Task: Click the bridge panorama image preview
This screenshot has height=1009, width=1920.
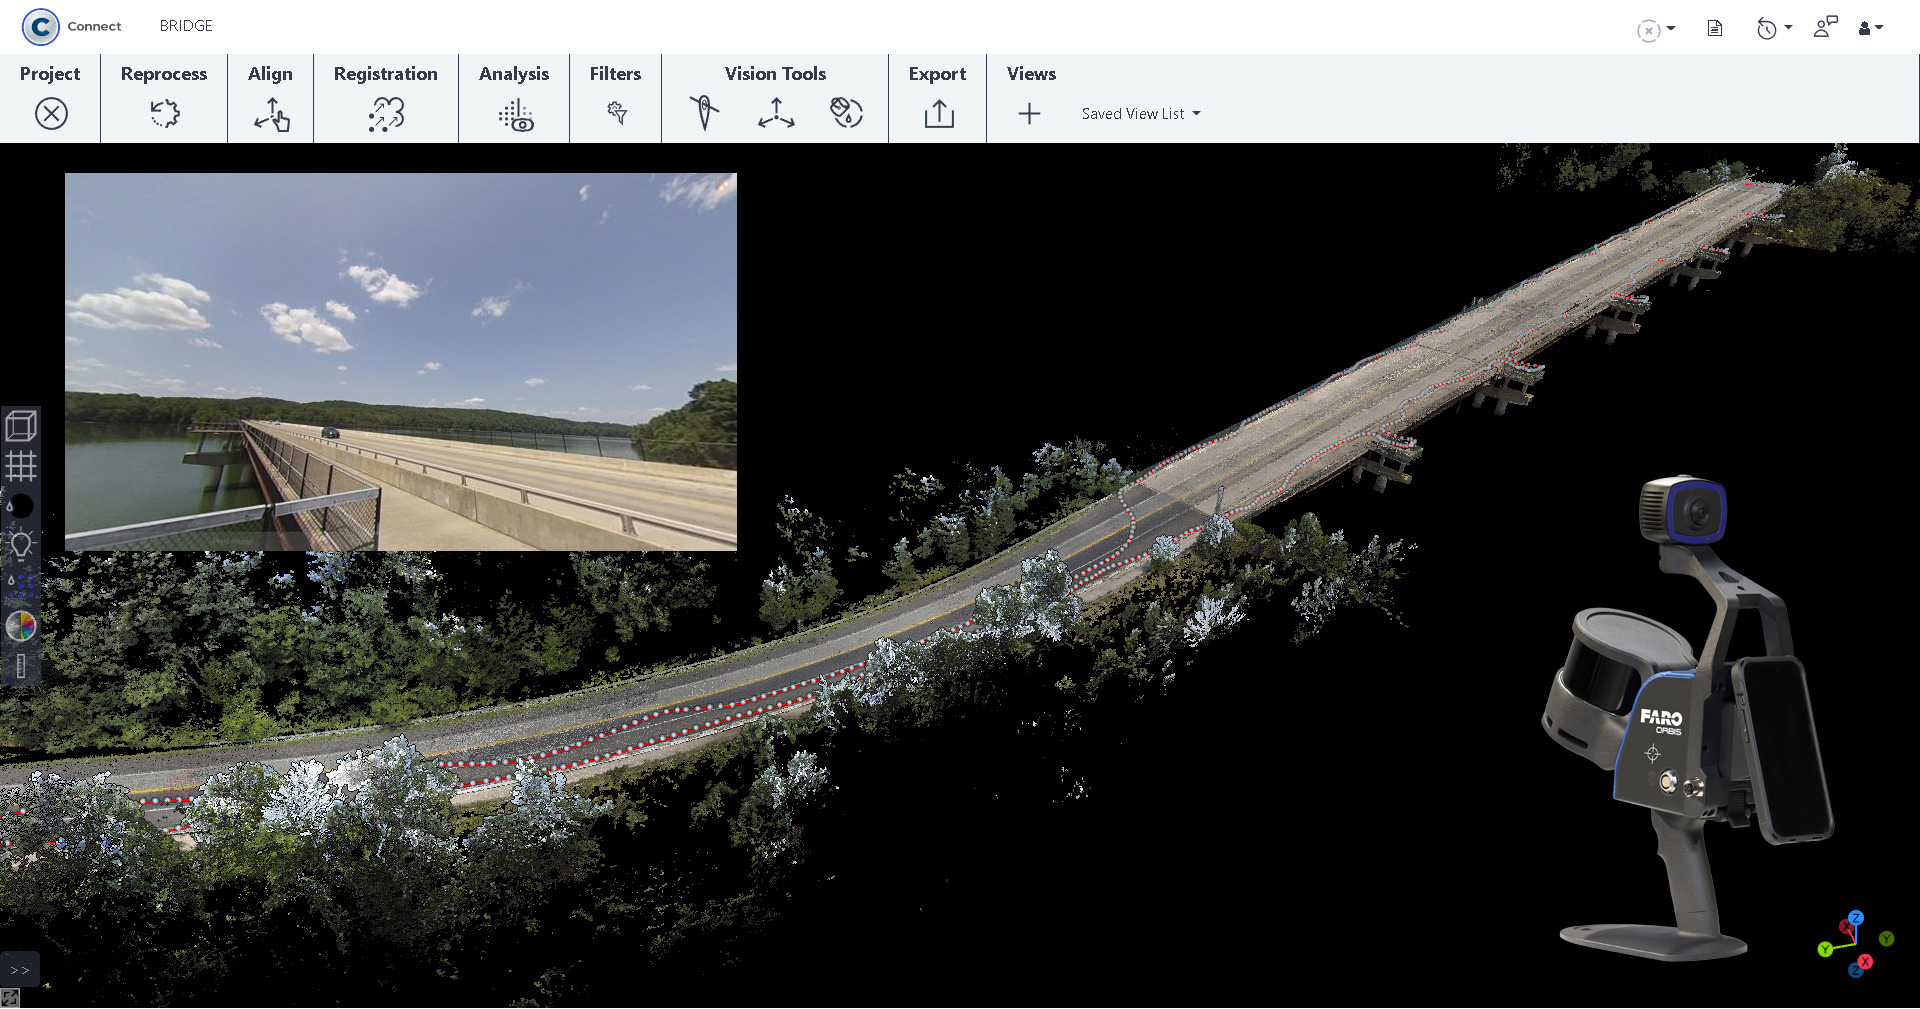Action: click(x=401, y=362)
